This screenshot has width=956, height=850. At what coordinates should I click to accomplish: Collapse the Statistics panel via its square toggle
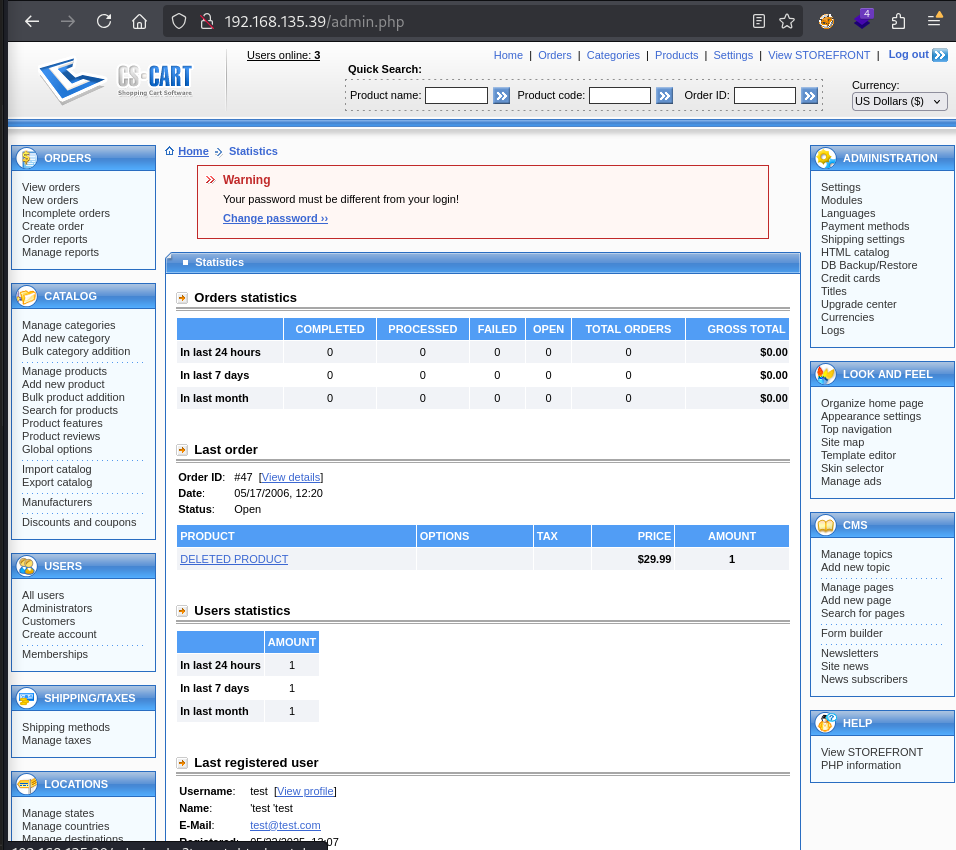[185, 261]
